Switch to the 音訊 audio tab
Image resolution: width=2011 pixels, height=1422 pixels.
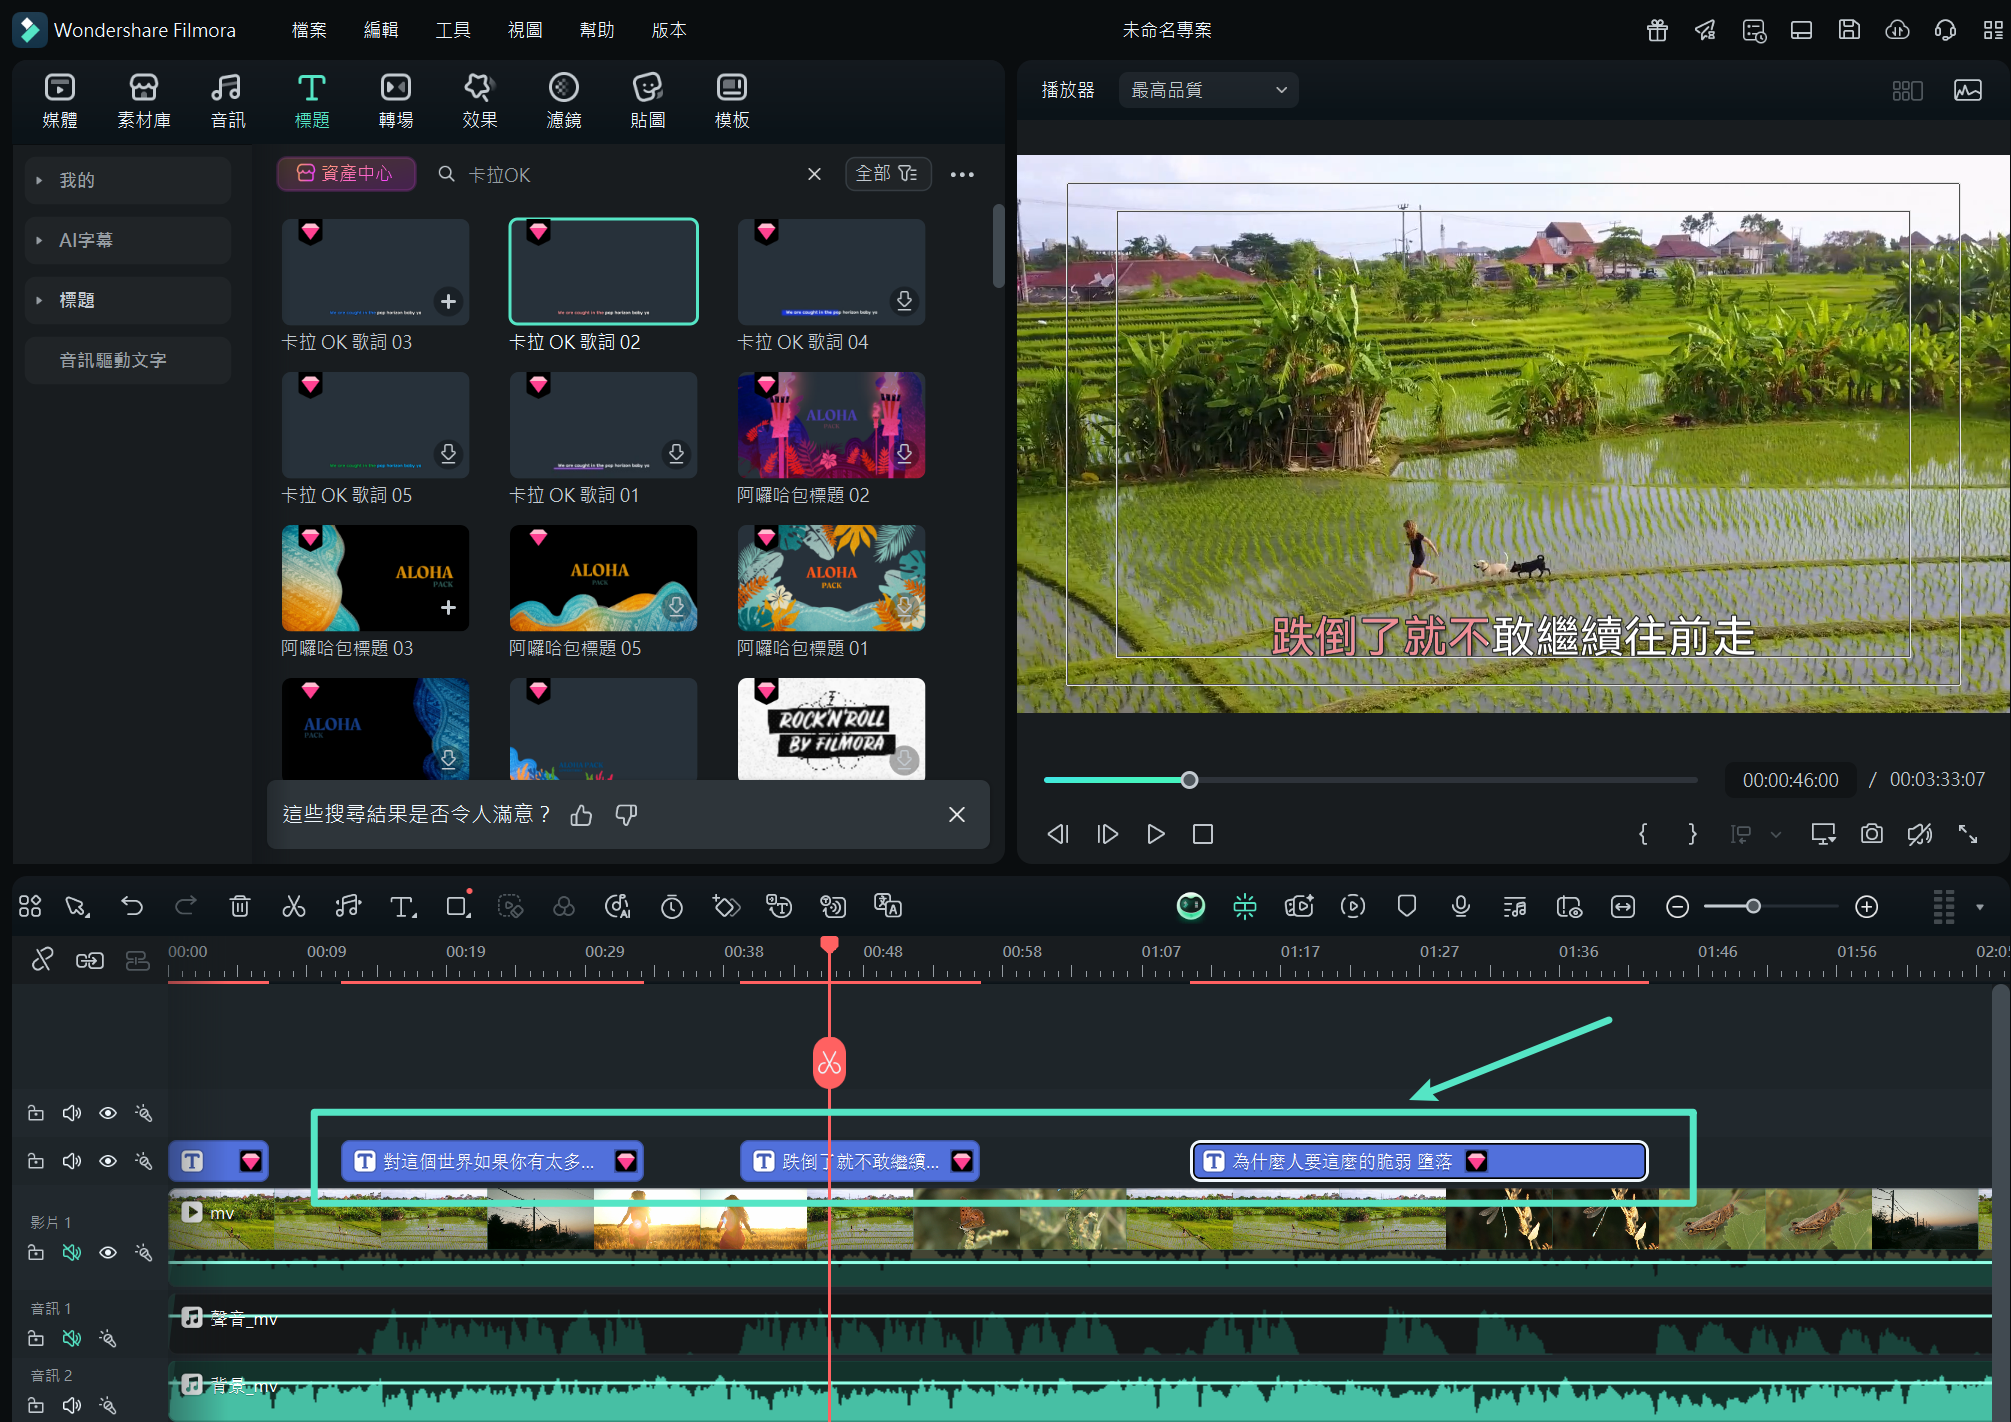tap(228, 101)
